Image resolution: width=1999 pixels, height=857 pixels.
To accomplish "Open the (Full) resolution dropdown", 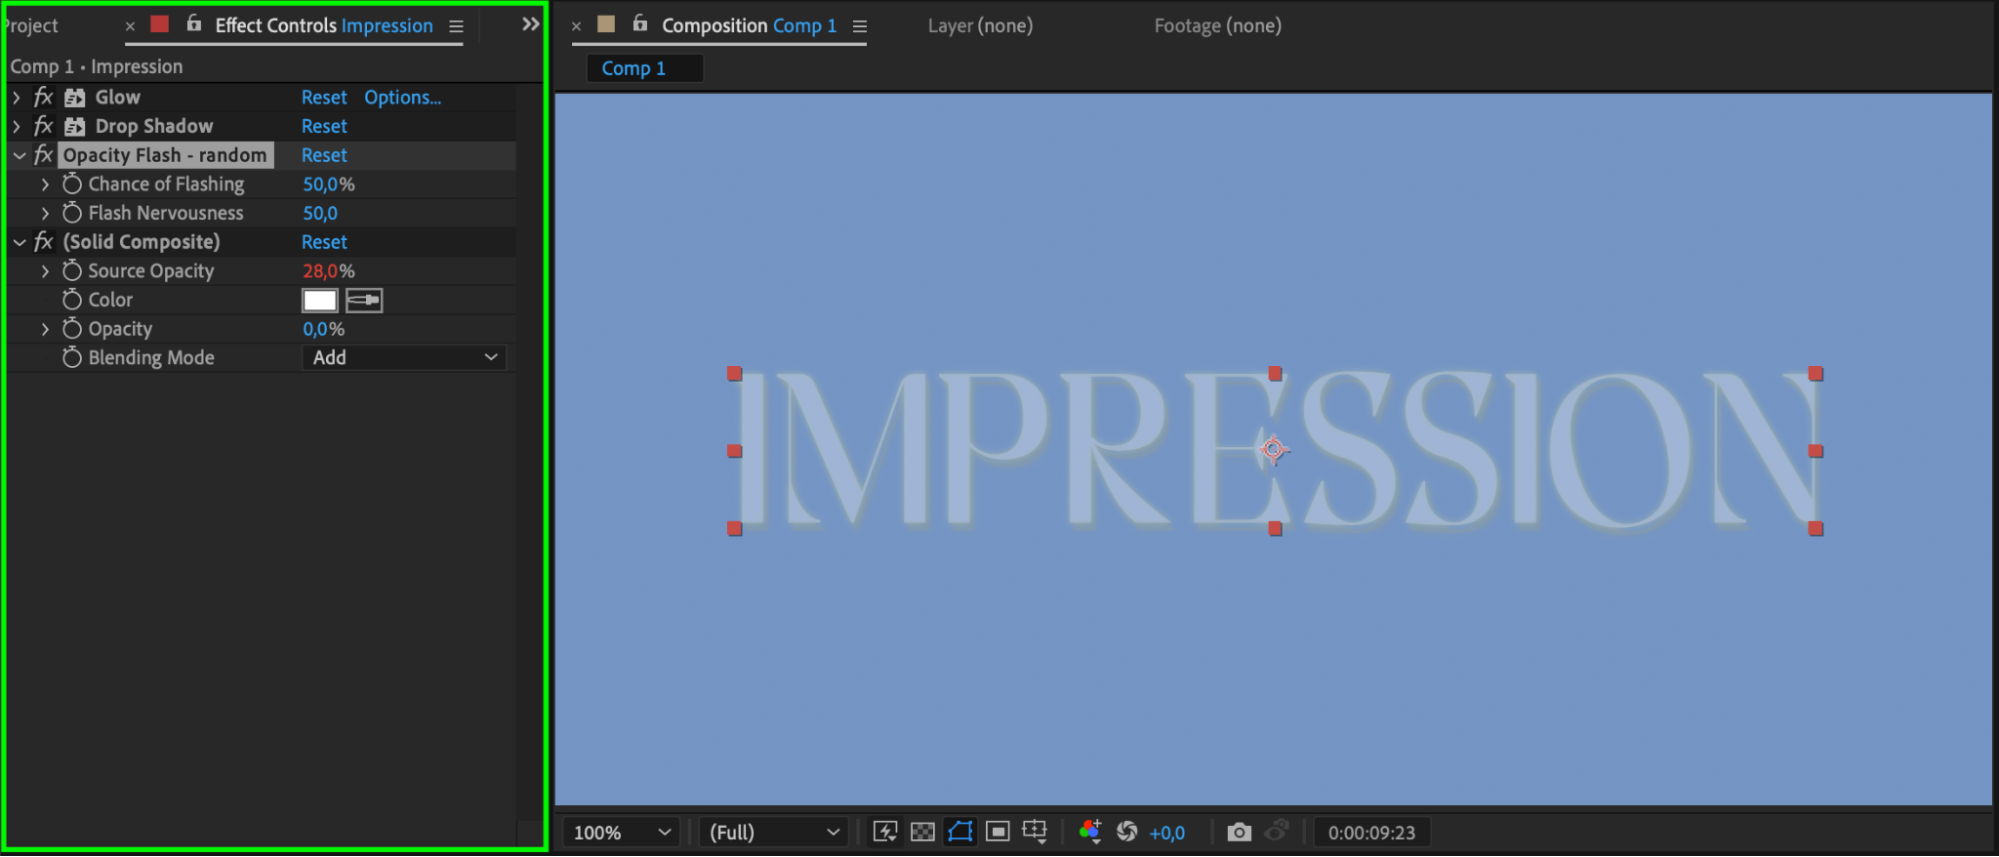I will 773,832.
